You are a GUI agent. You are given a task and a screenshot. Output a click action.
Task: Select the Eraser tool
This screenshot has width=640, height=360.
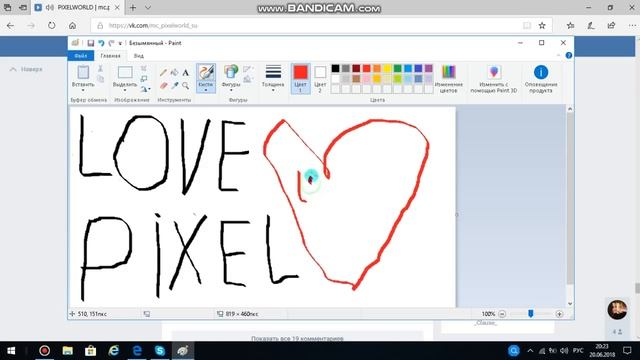tap(163, 85)
